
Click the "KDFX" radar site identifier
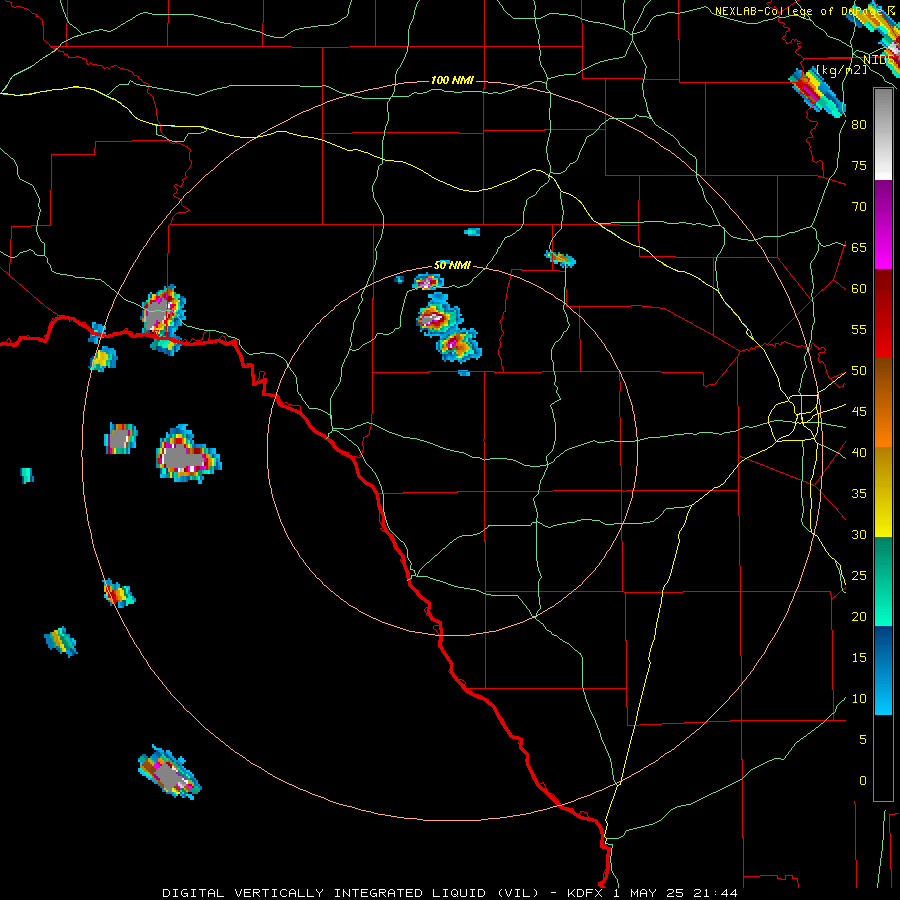pyautogui.click(x=586, y=893)
